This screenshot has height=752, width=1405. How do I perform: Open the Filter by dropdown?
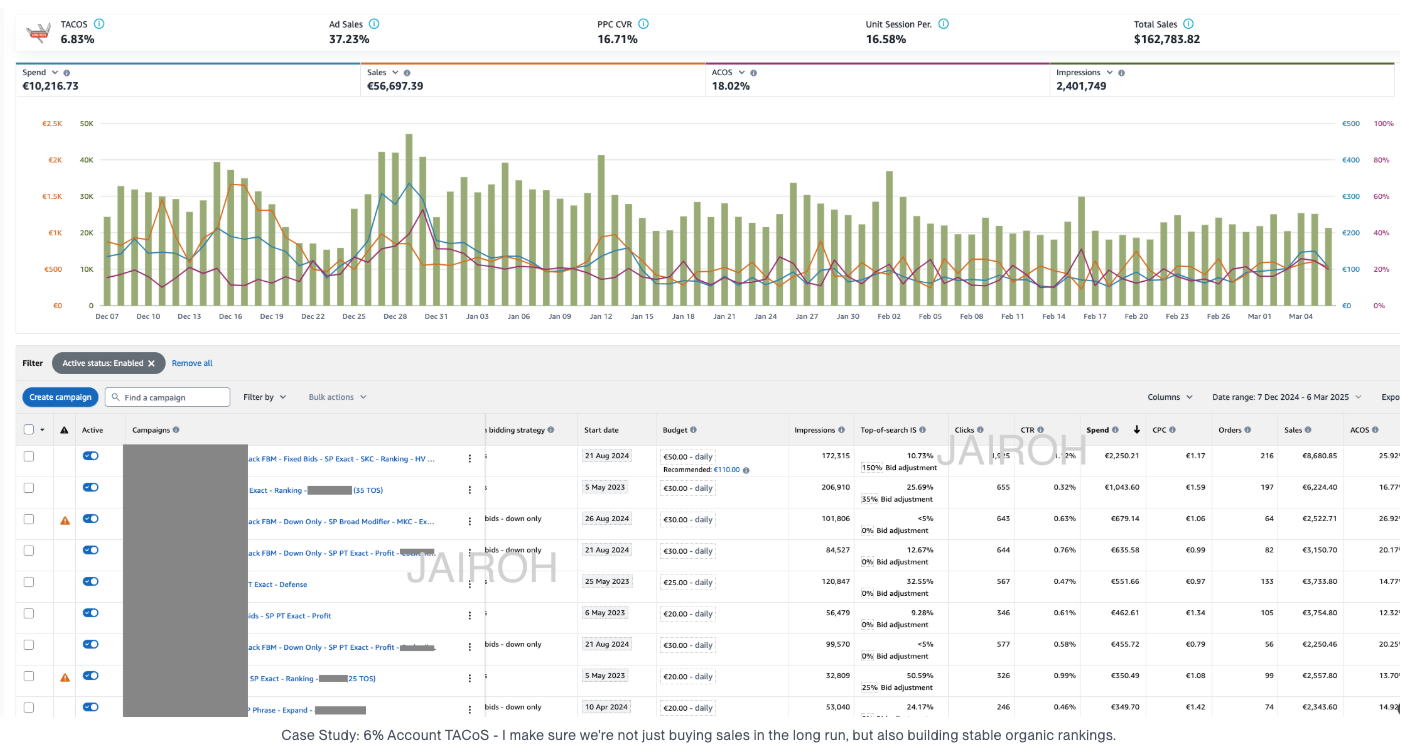click(265, 397)
